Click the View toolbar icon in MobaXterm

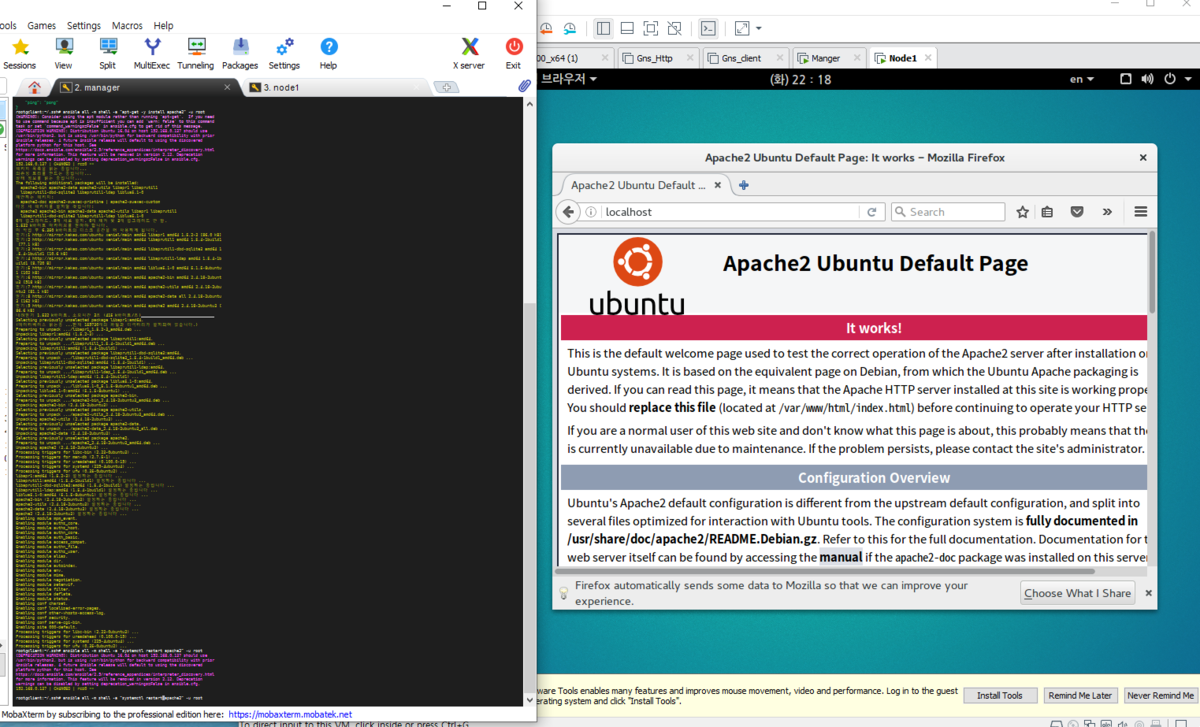(x=63, y=53)
